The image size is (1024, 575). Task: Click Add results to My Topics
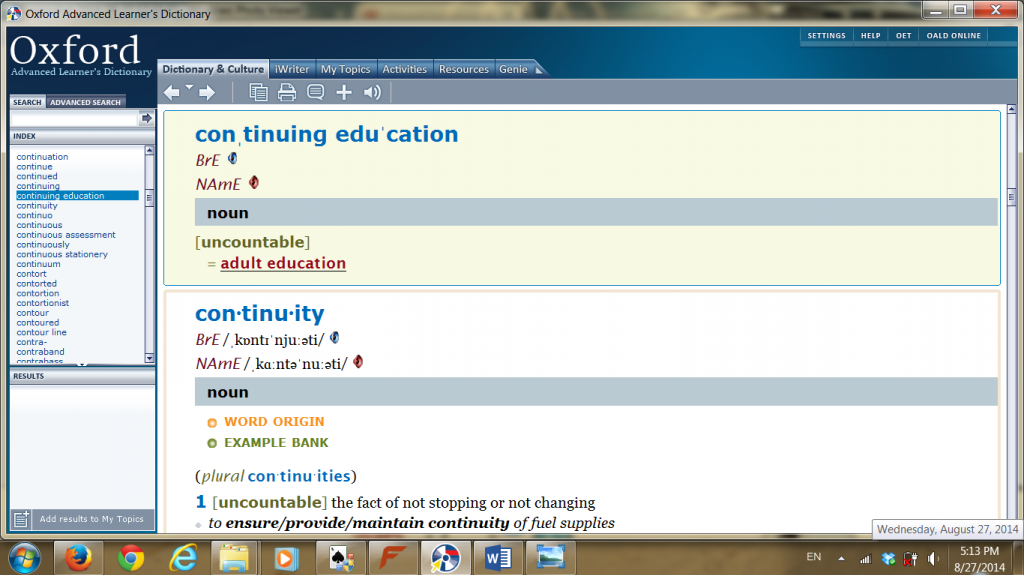(91, 519)
